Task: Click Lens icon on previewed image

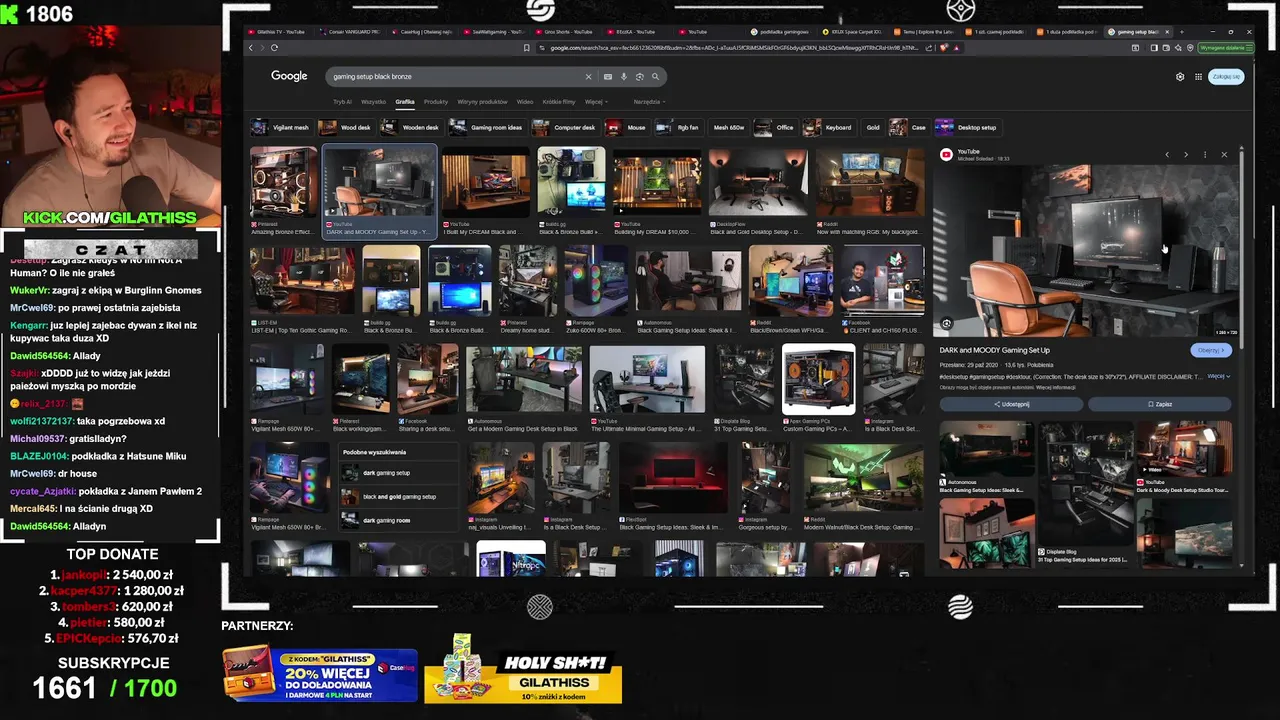Action: (946, 323)
